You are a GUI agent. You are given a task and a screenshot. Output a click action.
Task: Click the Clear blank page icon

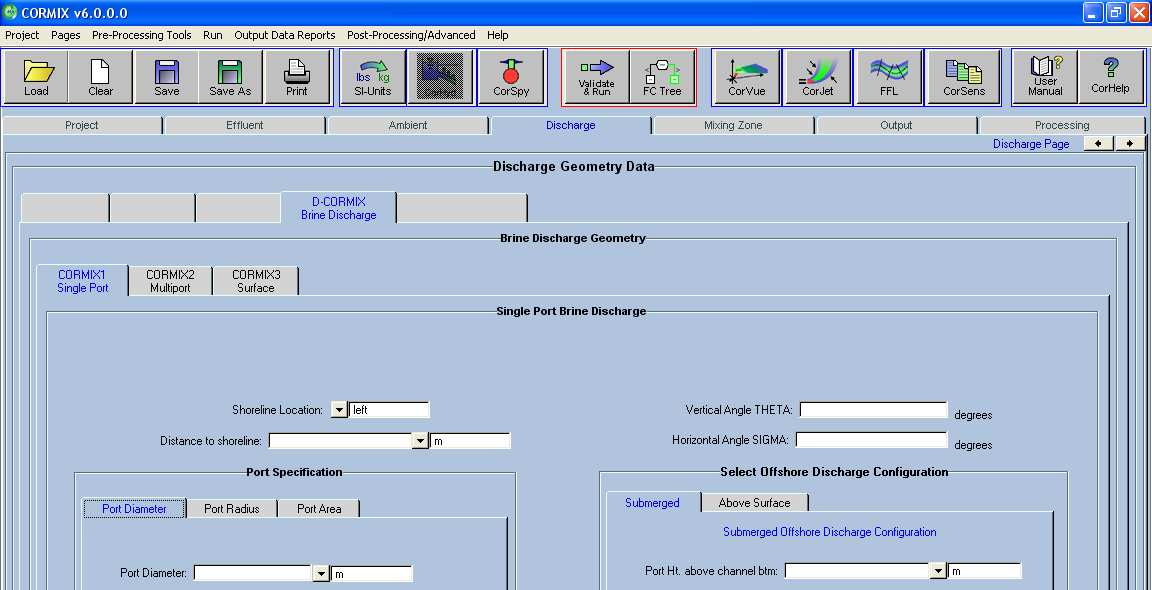(101, 77)
